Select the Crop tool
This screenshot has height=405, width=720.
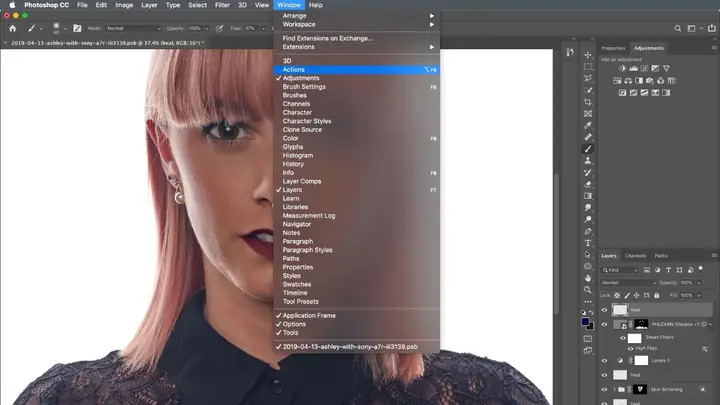pyautogui.click(x=588, y=102)
